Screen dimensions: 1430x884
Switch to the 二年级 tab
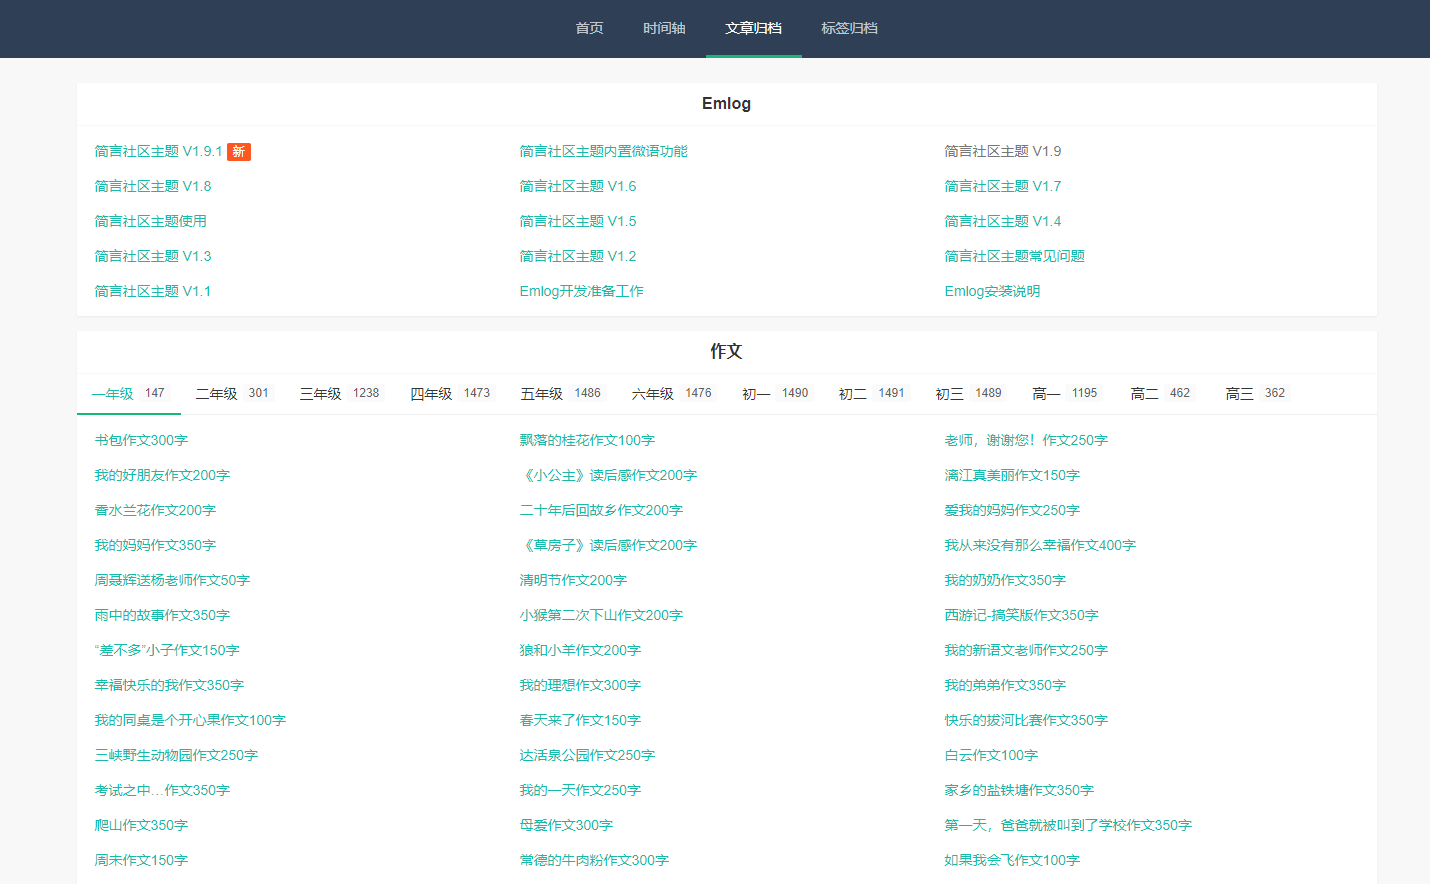tap(232, 393)
